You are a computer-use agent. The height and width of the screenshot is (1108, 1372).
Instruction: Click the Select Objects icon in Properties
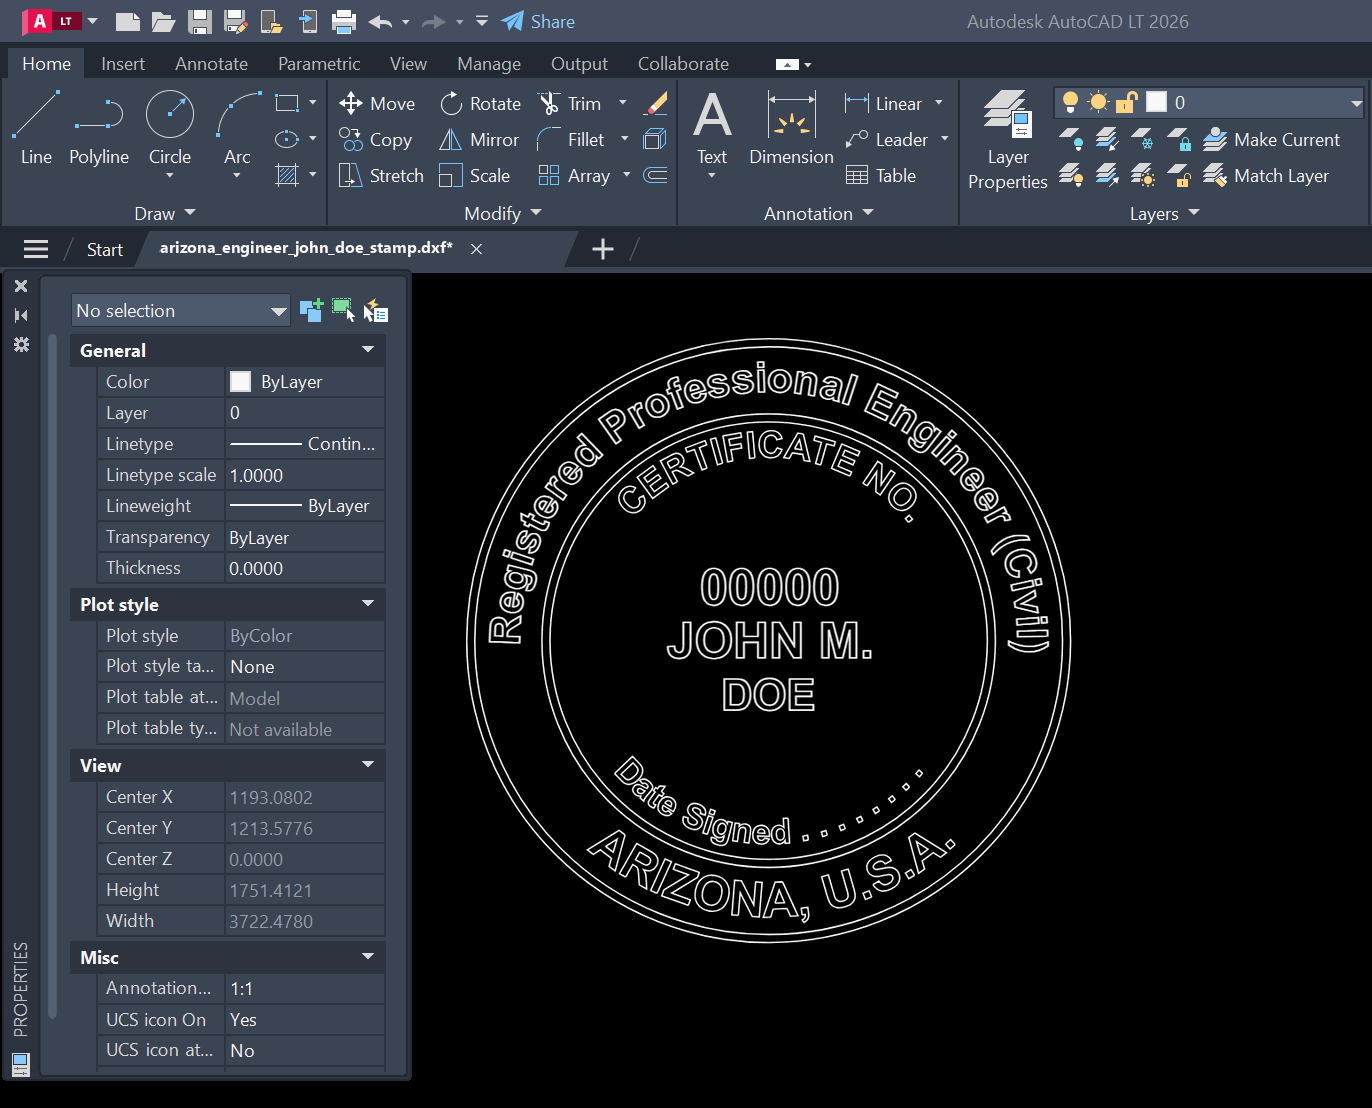point(343,310)
